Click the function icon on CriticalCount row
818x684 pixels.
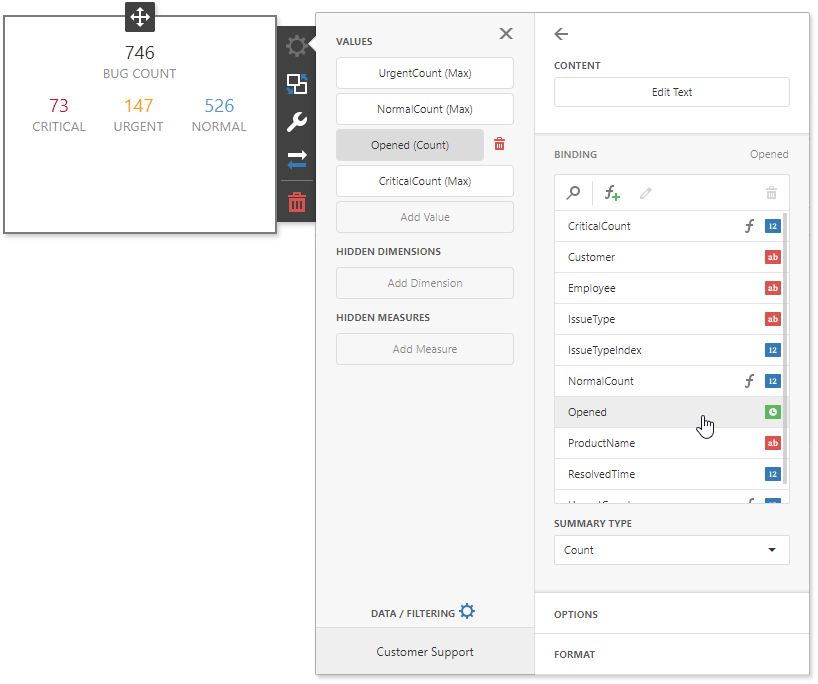pyautogui.click(x=749, y=226)
